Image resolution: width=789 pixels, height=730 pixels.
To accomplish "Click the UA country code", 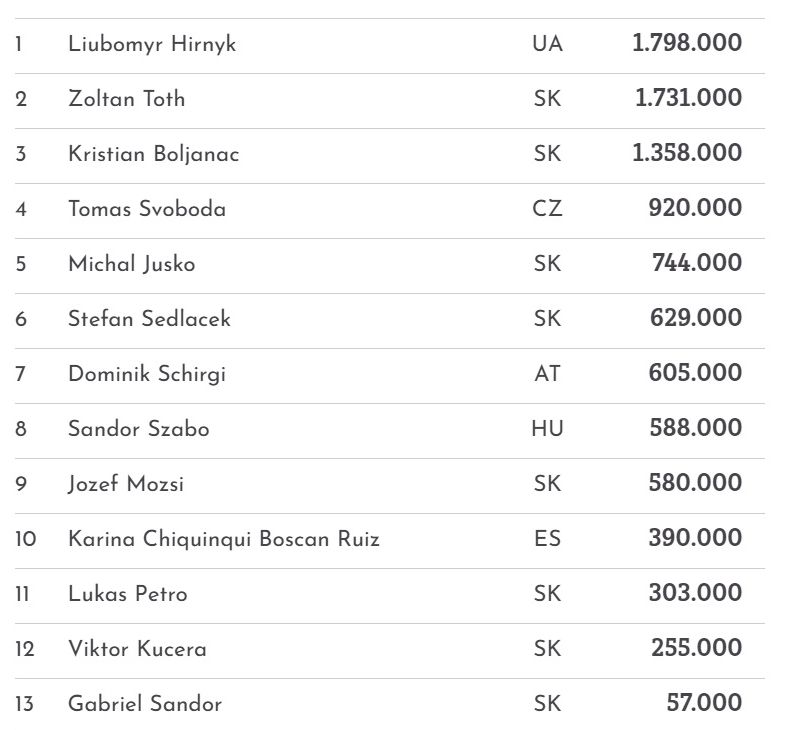I will (x=548, y=44).
